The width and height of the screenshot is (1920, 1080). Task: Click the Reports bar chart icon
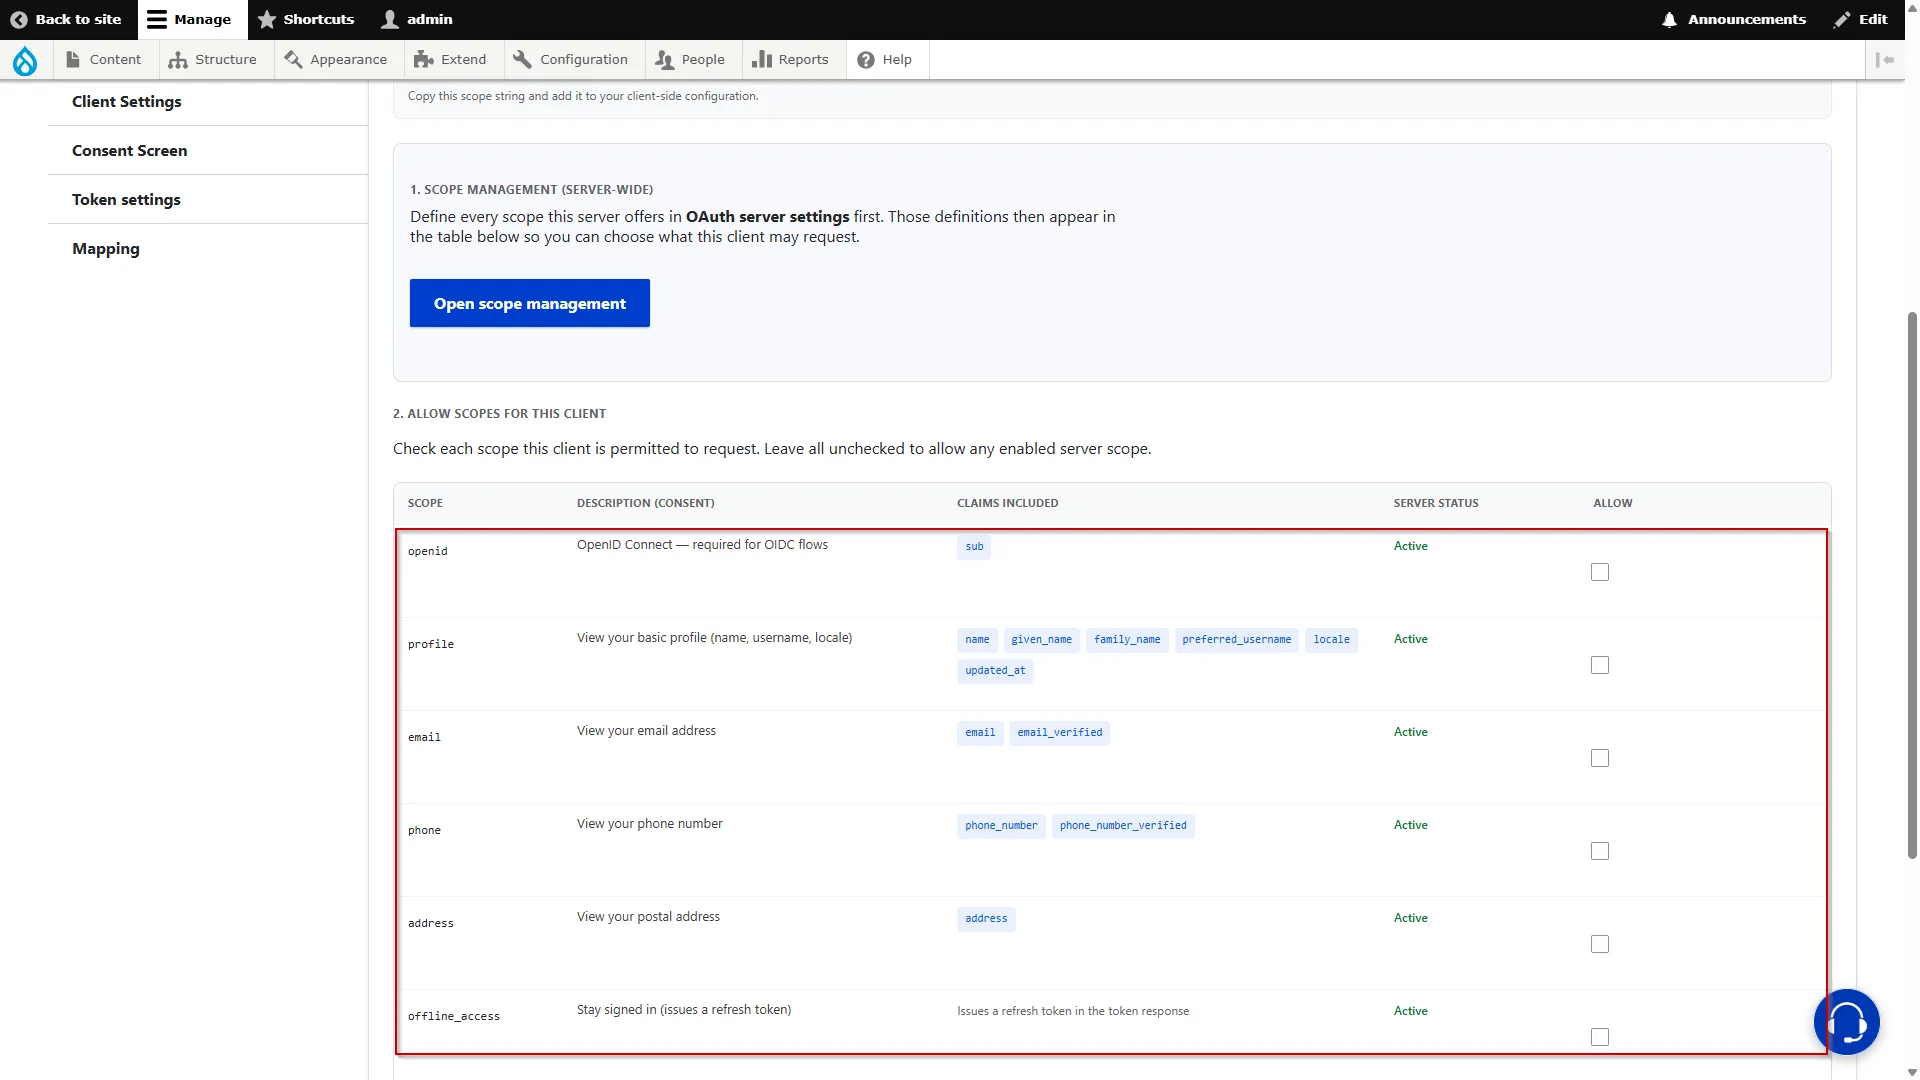coord(762,60)
